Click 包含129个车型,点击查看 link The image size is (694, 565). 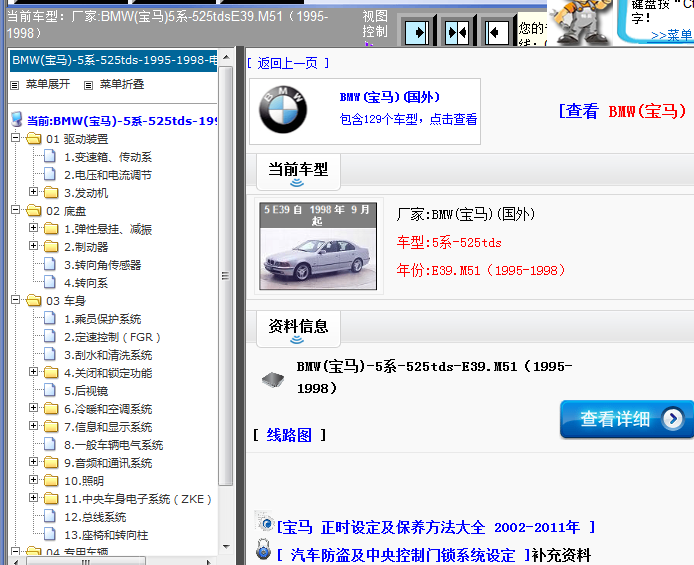click(408, 119)
